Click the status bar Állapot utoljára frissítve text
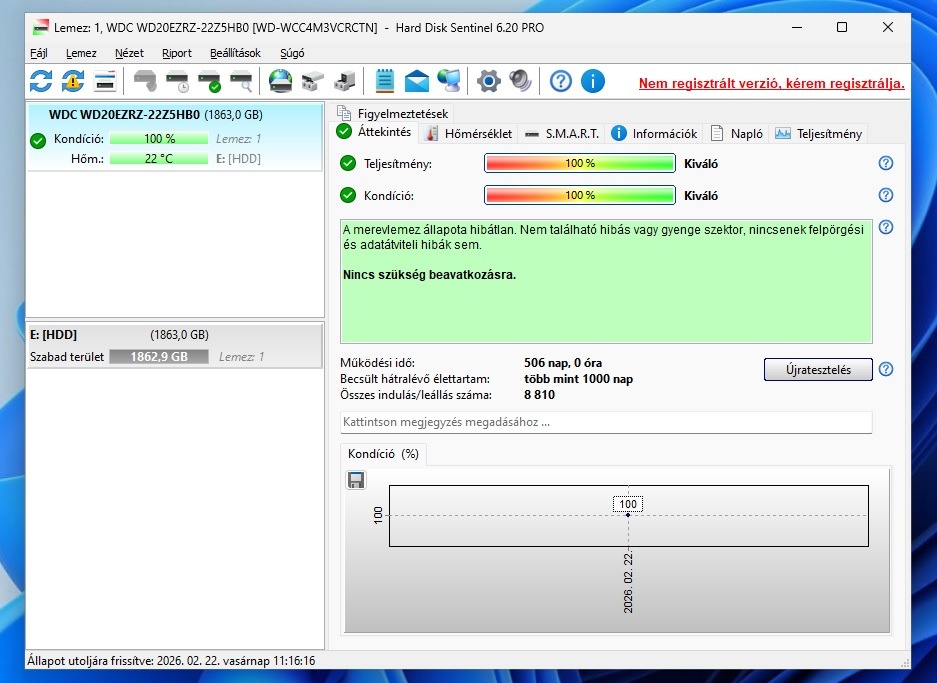 click(171, 661)
